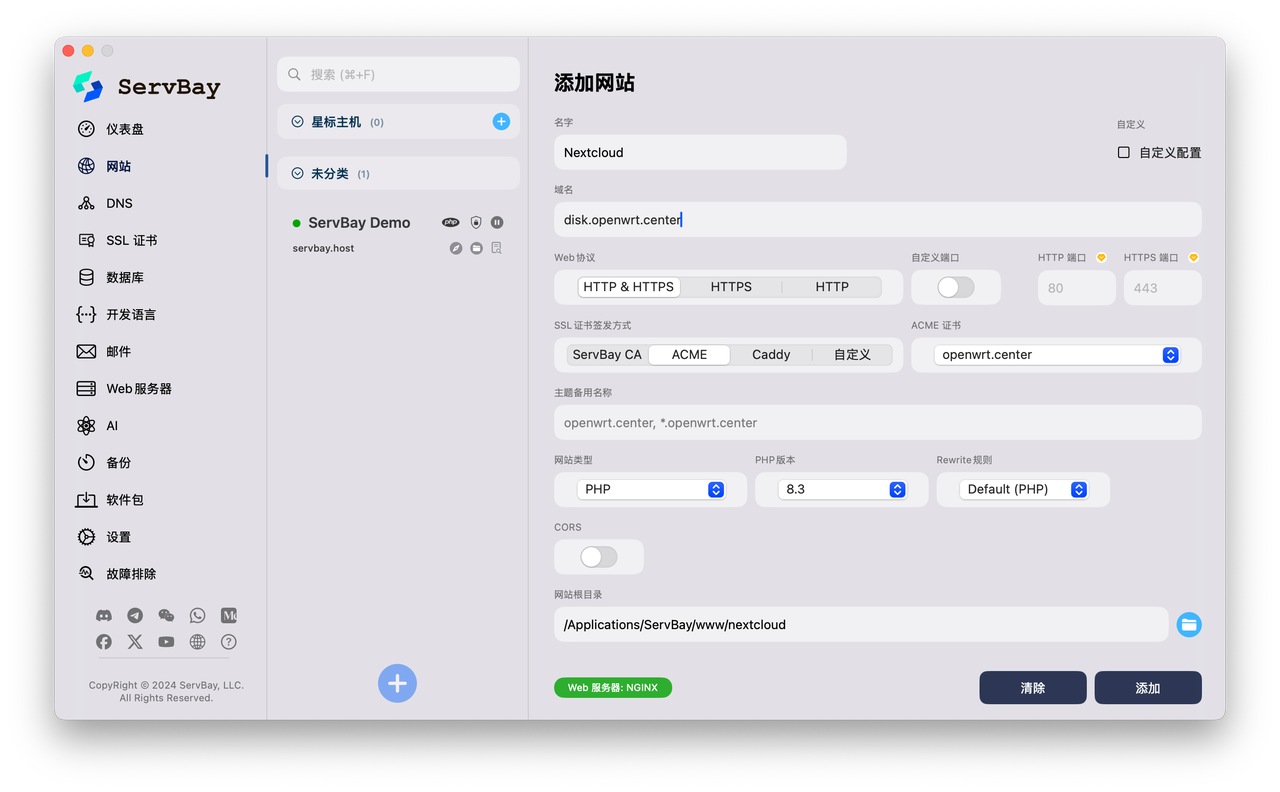Open SSL 证书 in the sidebar
The height and width of the screenshot is (792, 1280).
click(x=118, y=240)
